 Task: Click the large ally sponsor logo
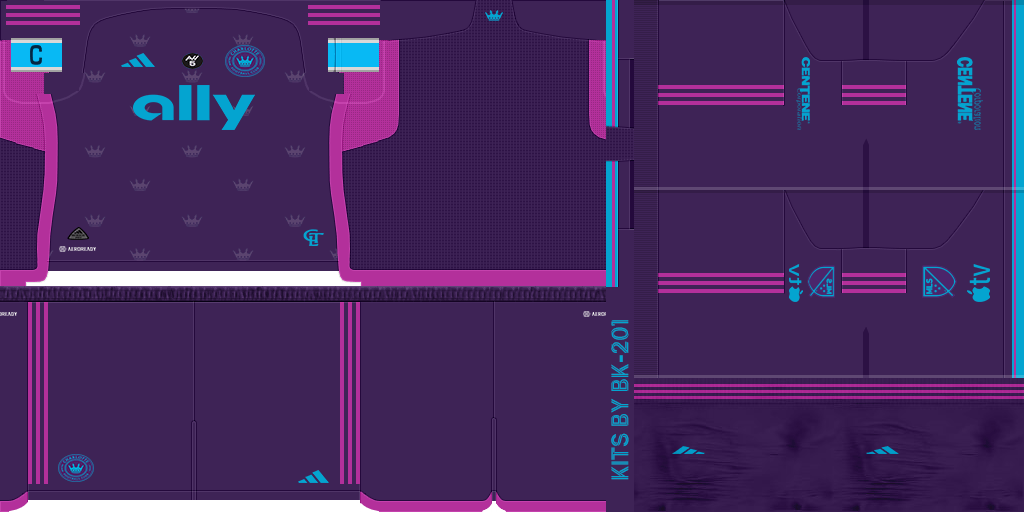pos(194,109)
